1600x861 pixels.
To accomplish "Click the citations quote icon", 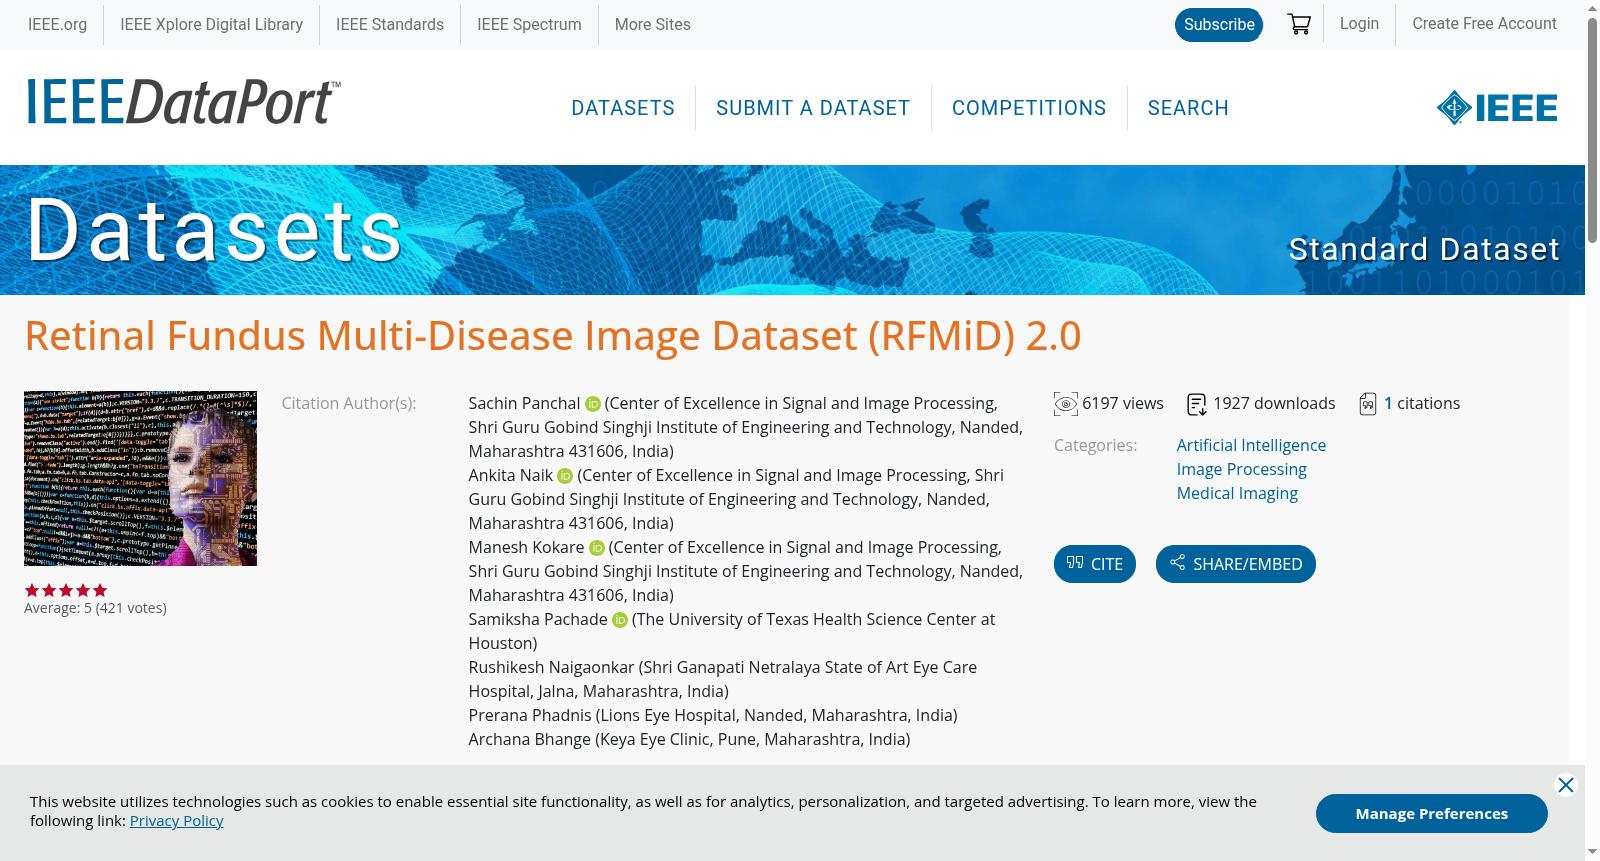I will tap(1368, 404).
